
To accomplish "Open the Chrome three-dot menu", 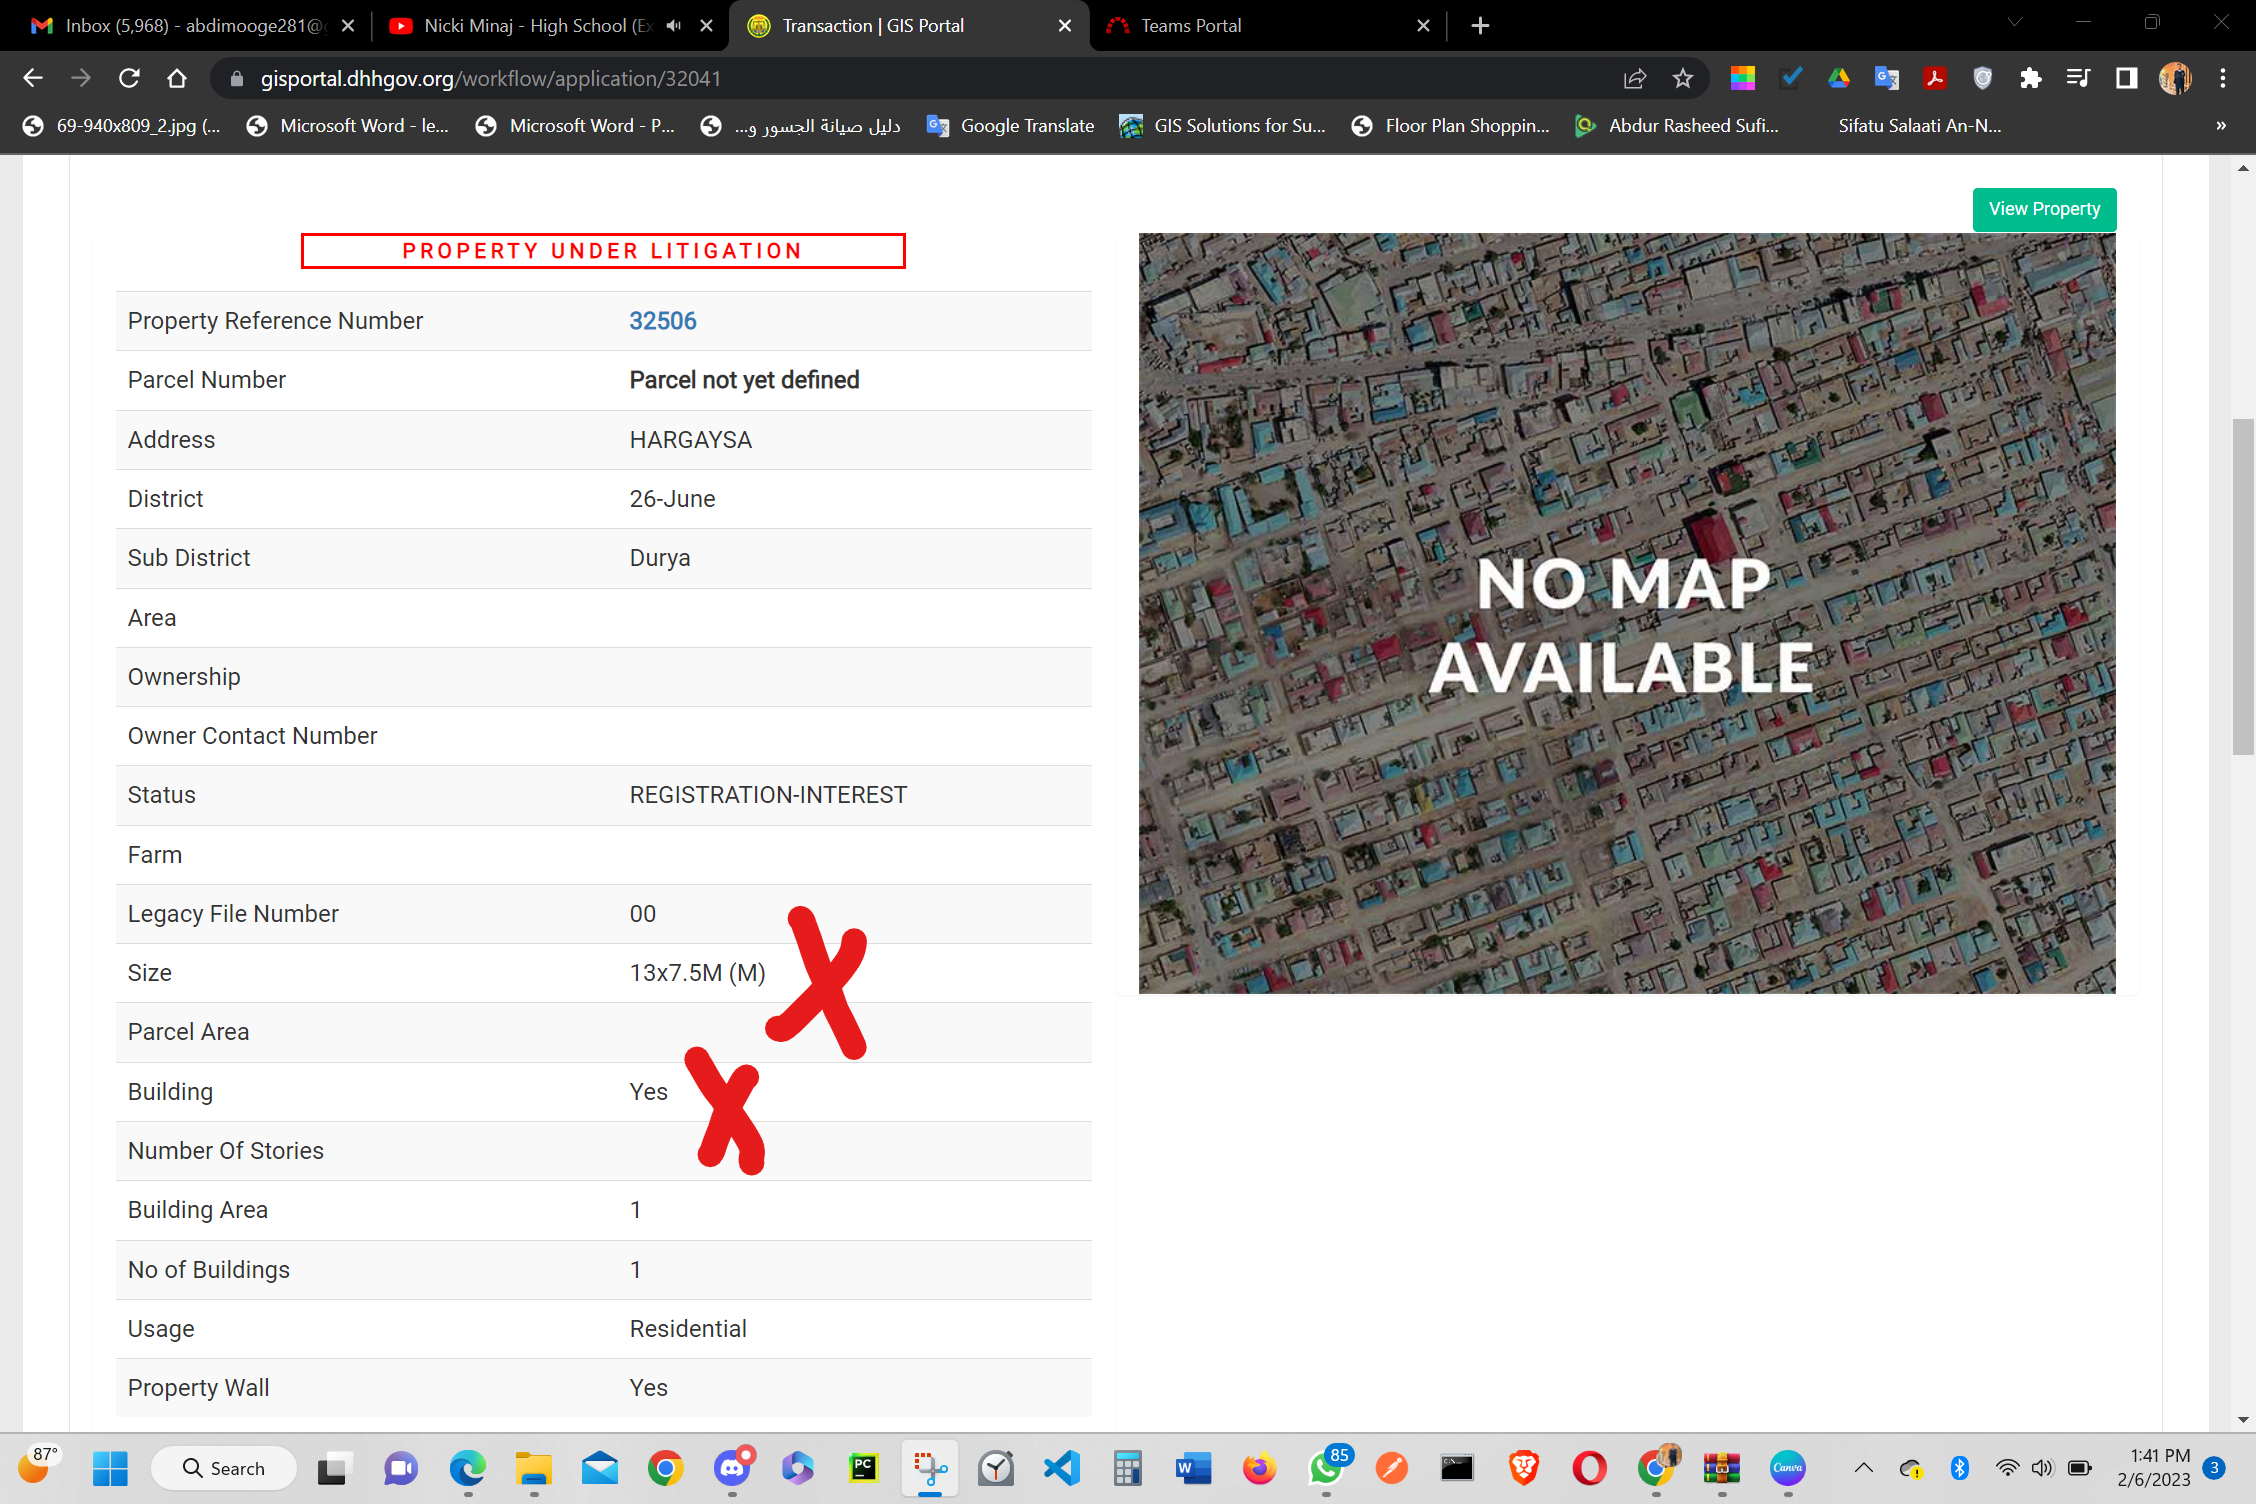I will (x=2223, y=78).
